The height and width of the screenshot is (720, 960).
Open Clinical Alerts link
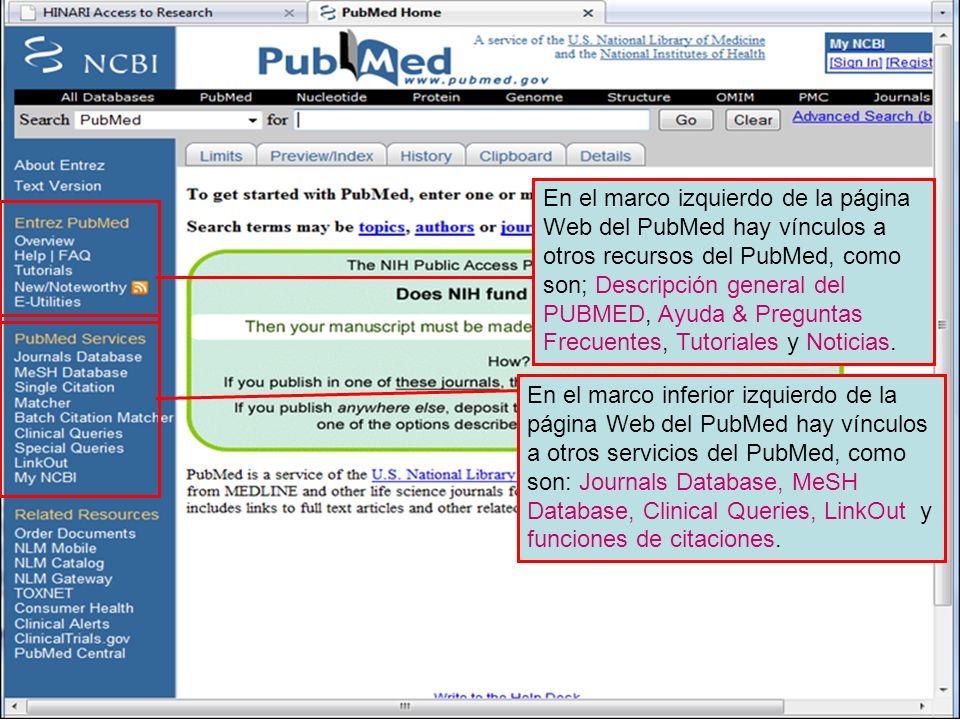click(x=62, y=624)
